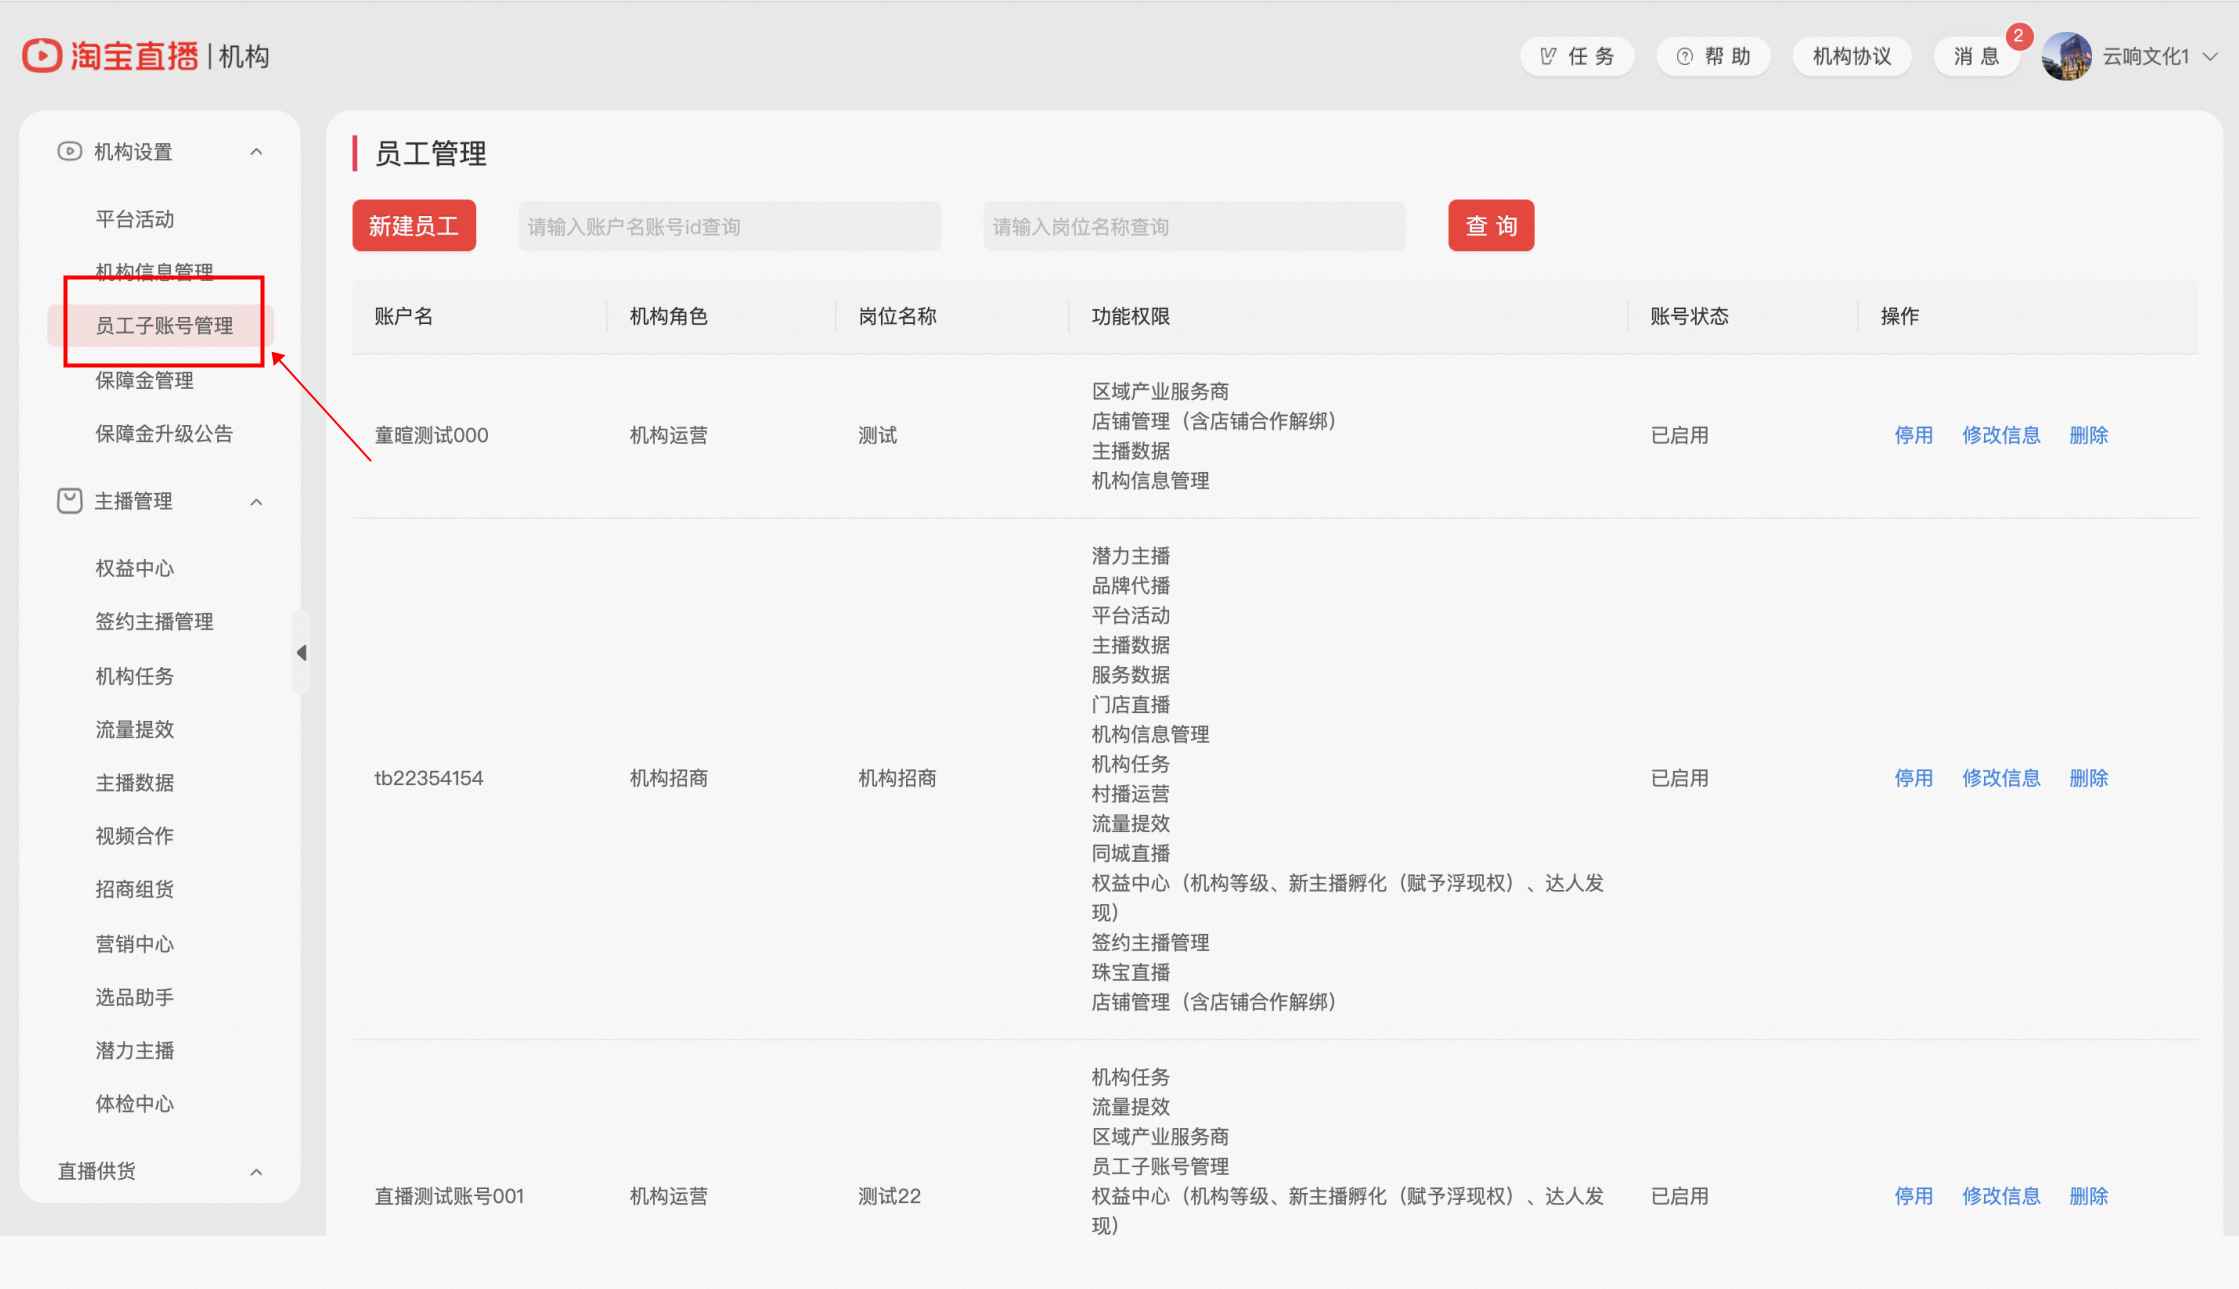
Task: Open the message notification badge
Action: pos(2019,36)
